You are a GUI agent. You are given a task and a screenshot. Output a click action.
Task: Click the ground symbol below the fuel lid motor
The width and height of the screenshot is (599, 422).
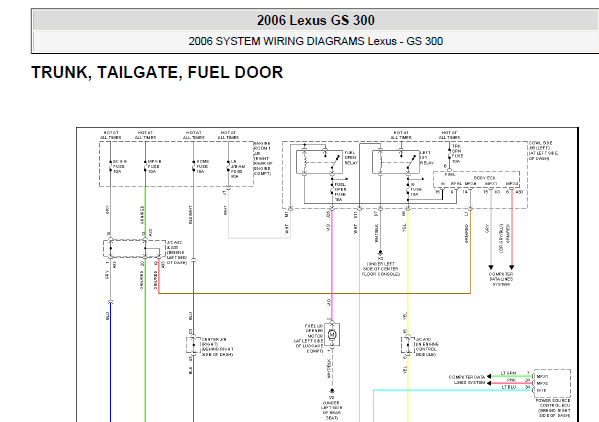coord(332,391)
